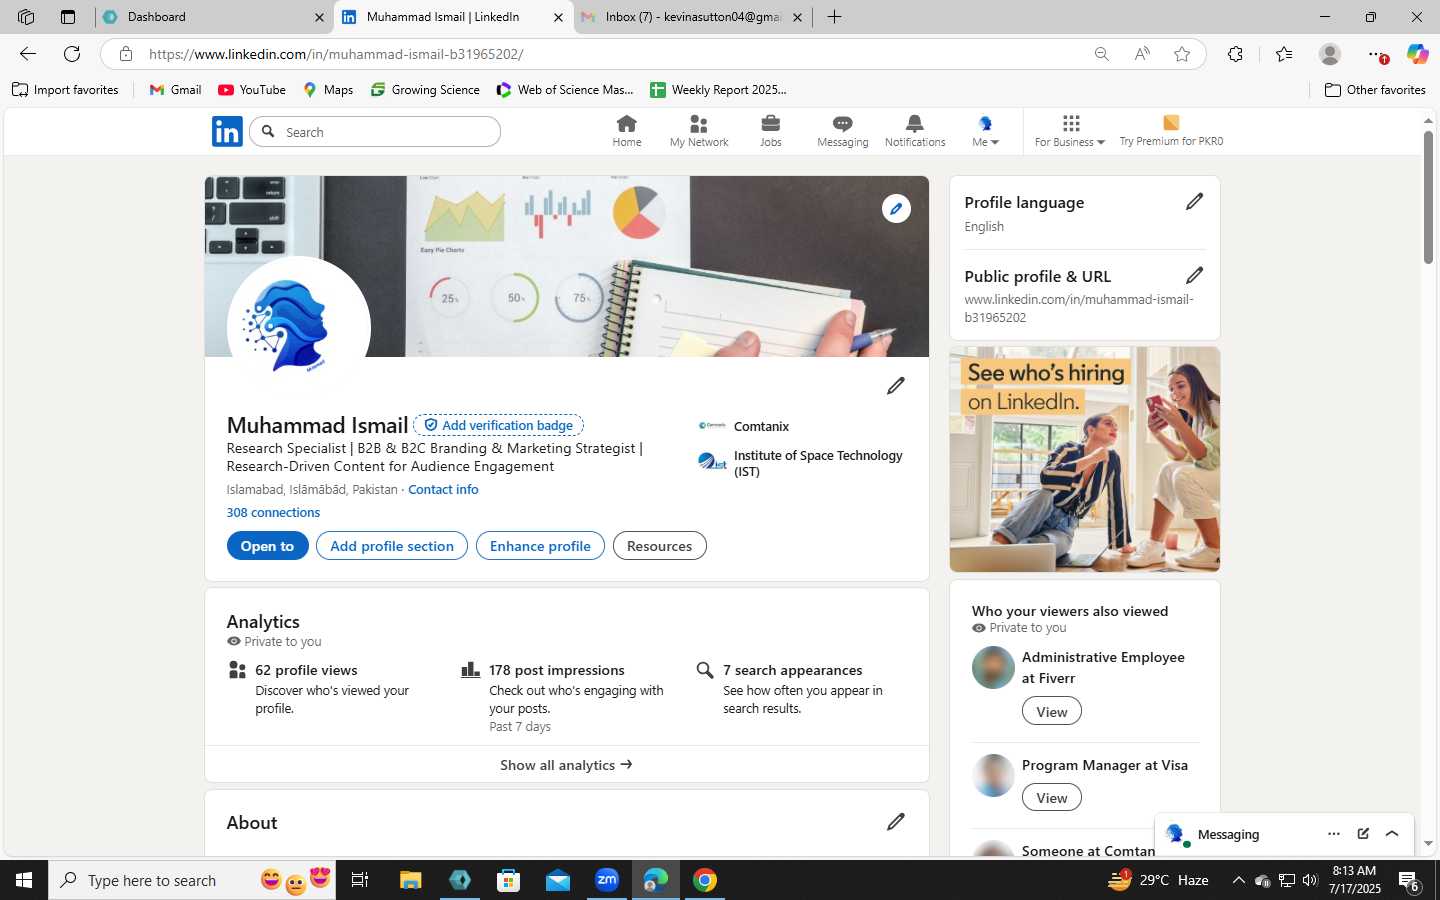This screenshot has width=1440, height=900.
Task: Open zoom magnifier icon in address bar
Action: tap(1101, 54)
